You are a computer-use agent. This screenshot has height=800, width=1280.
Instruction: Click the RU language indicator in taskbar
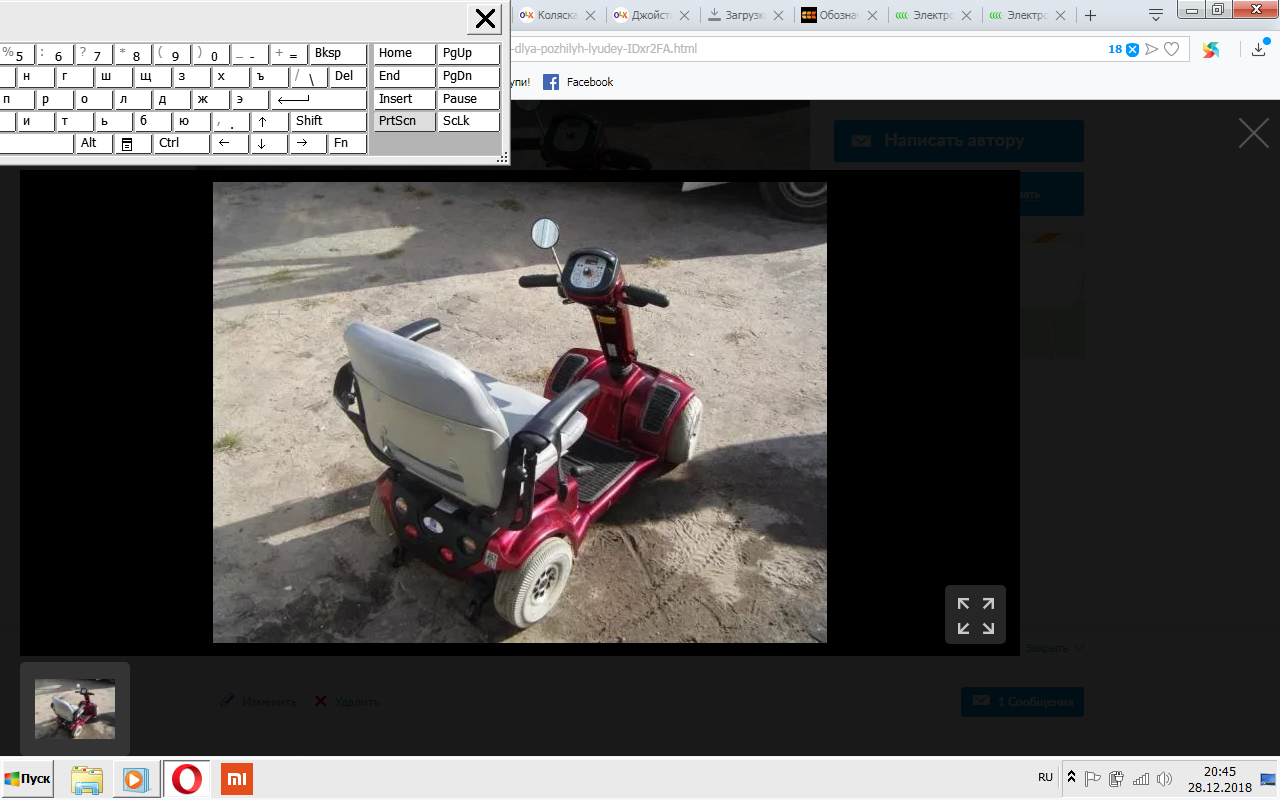point(1045,777)
